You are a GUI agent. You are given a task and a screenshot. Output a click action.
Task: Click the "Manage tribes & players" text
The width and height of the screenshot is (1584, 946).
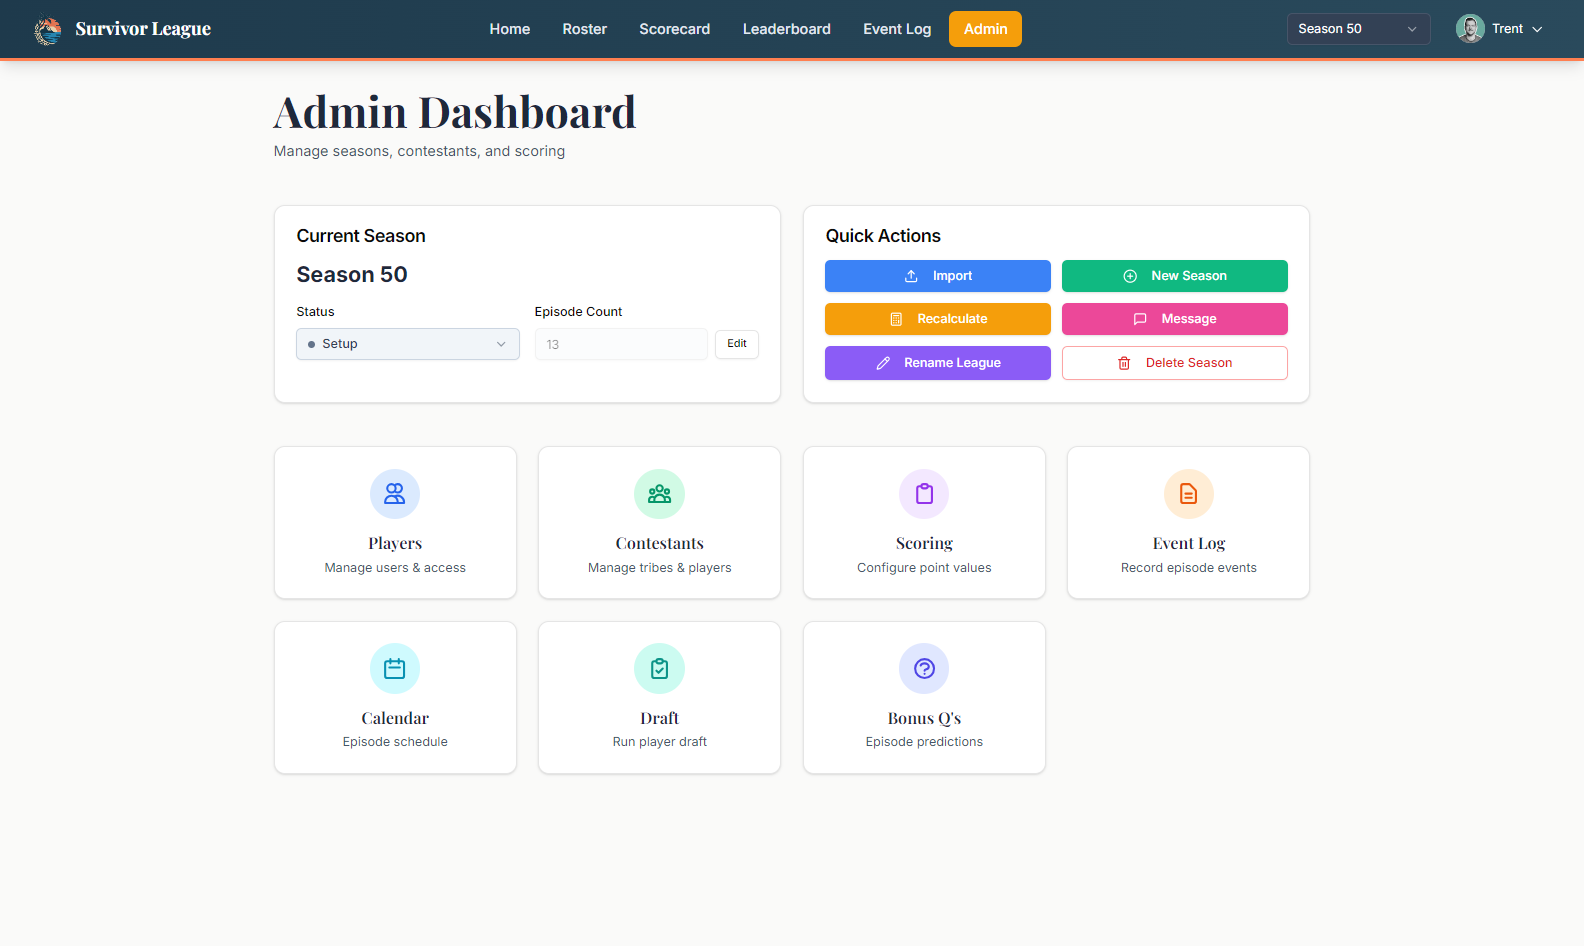tap(659, 568)
